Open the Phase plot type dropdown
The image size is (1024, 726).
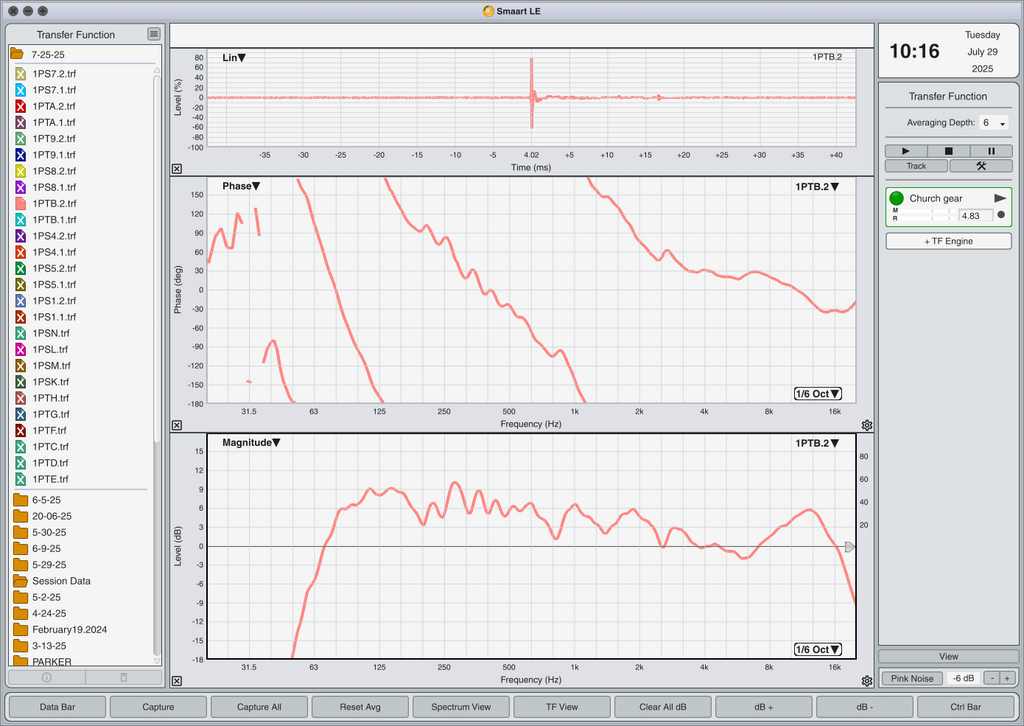tap(241, 186)
